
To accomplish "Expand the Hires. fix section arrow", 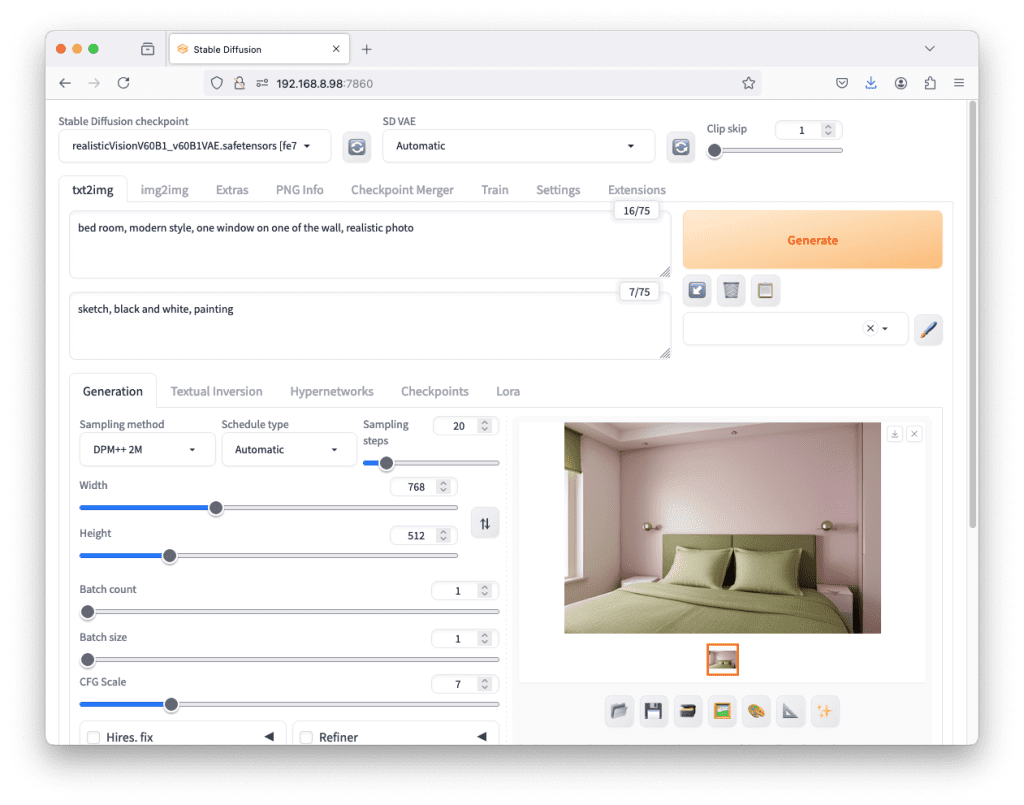I will 268,737.
